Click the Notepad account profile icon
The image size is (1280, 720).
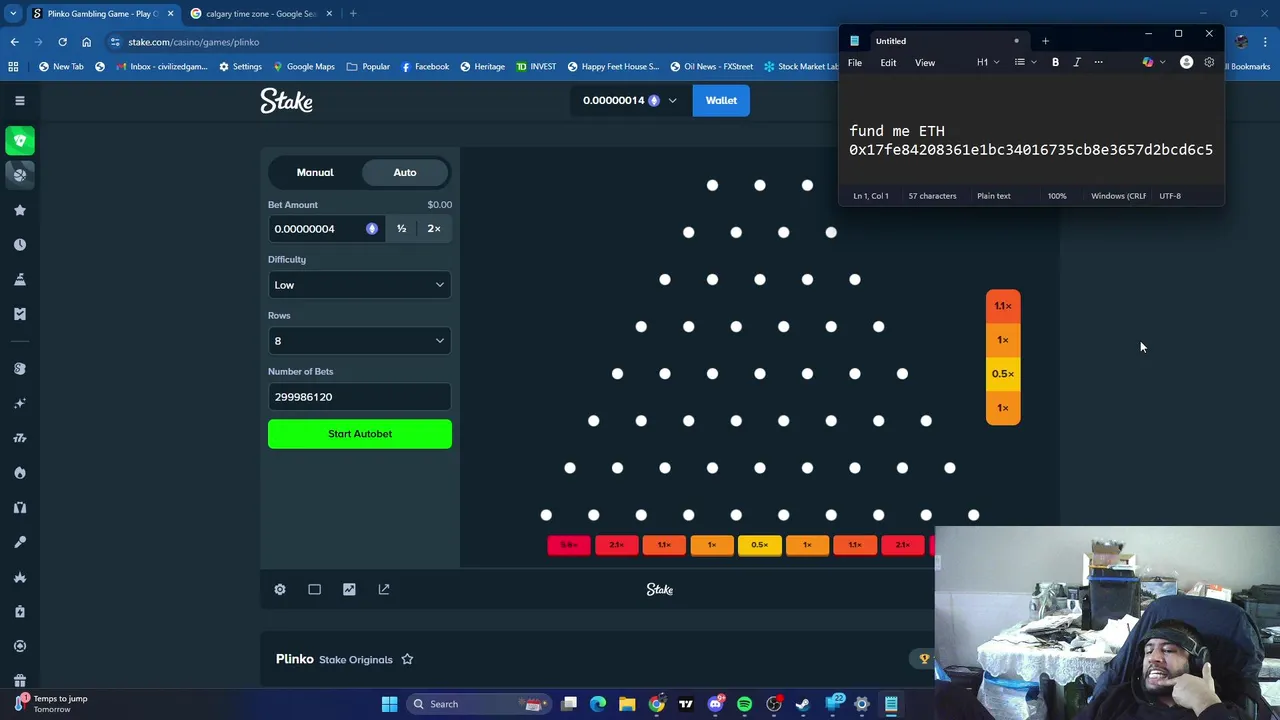tap(1186, 62)
